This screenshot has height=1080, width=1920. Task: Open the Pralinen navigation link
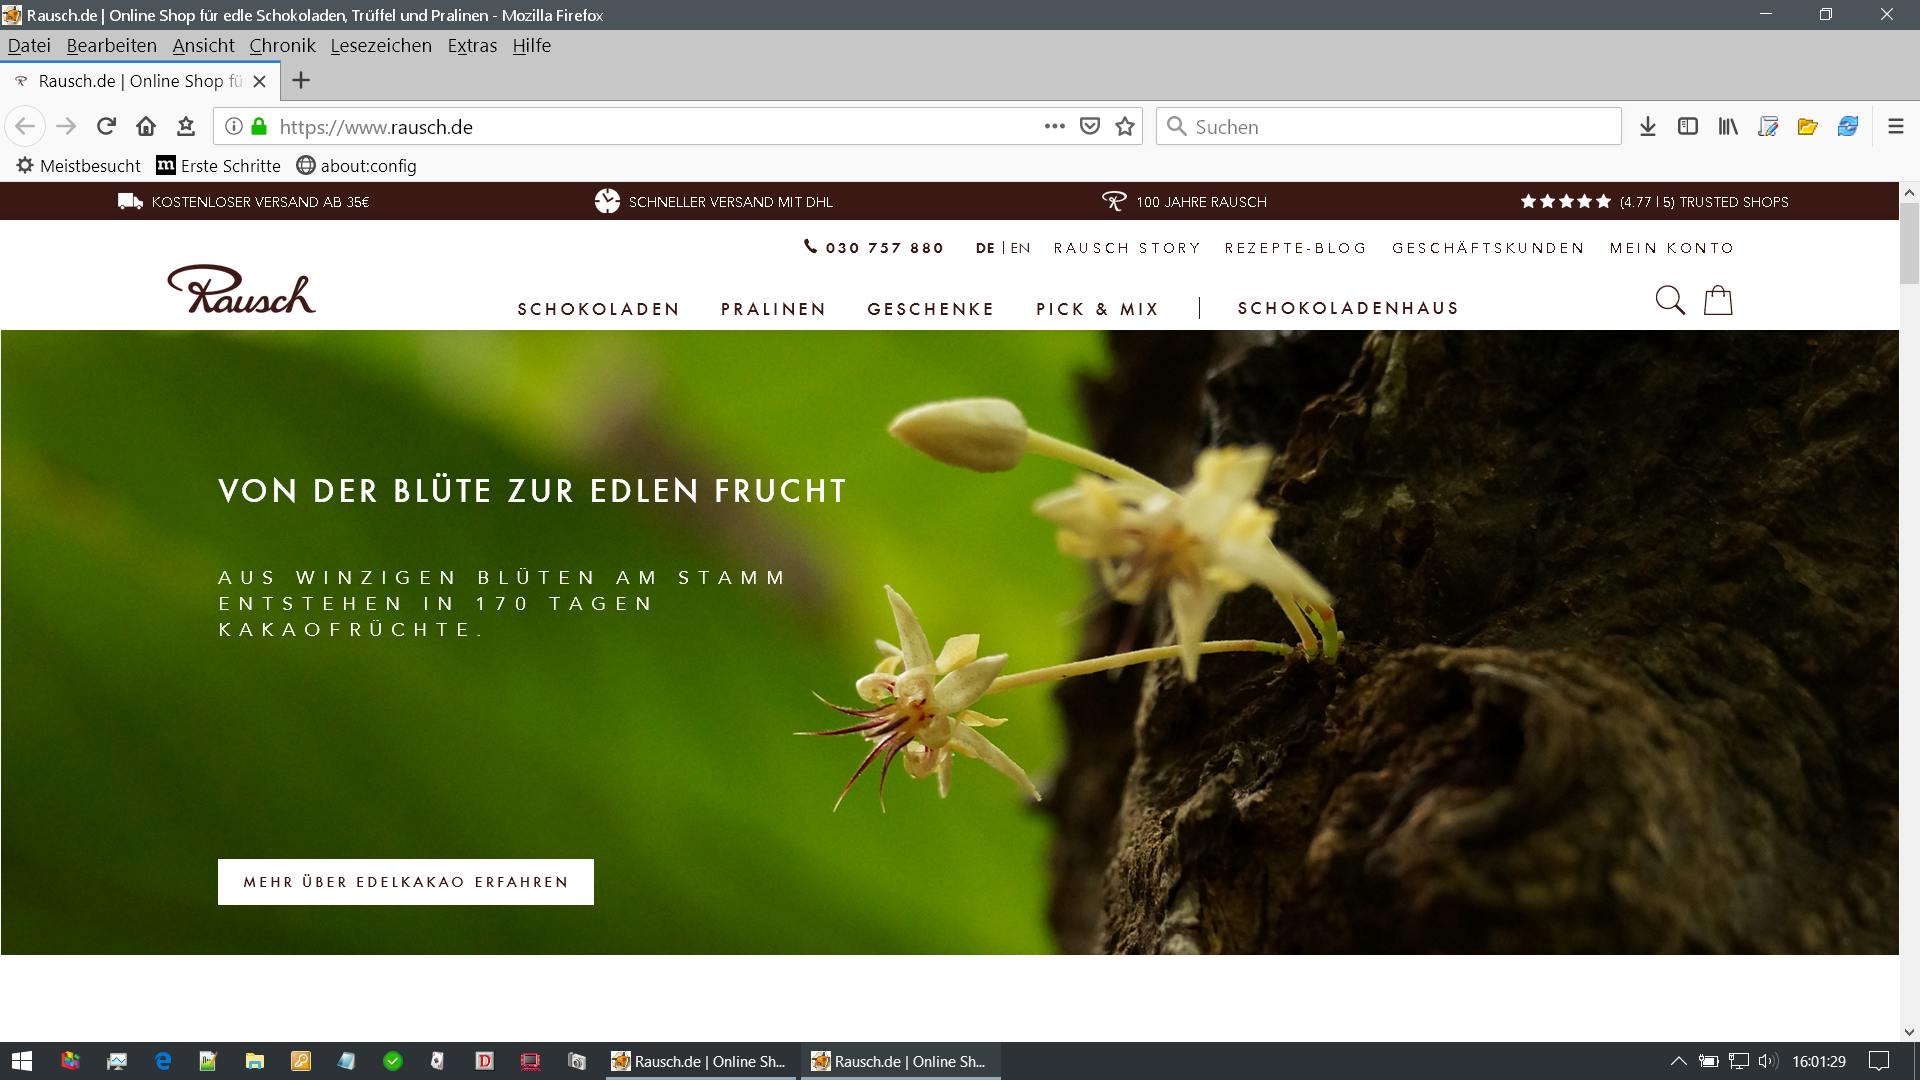[773, 309]
